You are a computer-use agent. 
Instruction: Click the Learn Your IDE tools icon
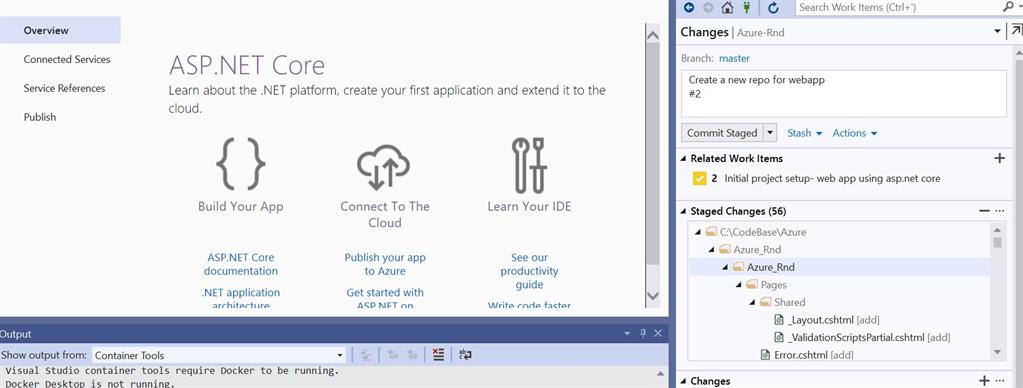tap(529, 165)
